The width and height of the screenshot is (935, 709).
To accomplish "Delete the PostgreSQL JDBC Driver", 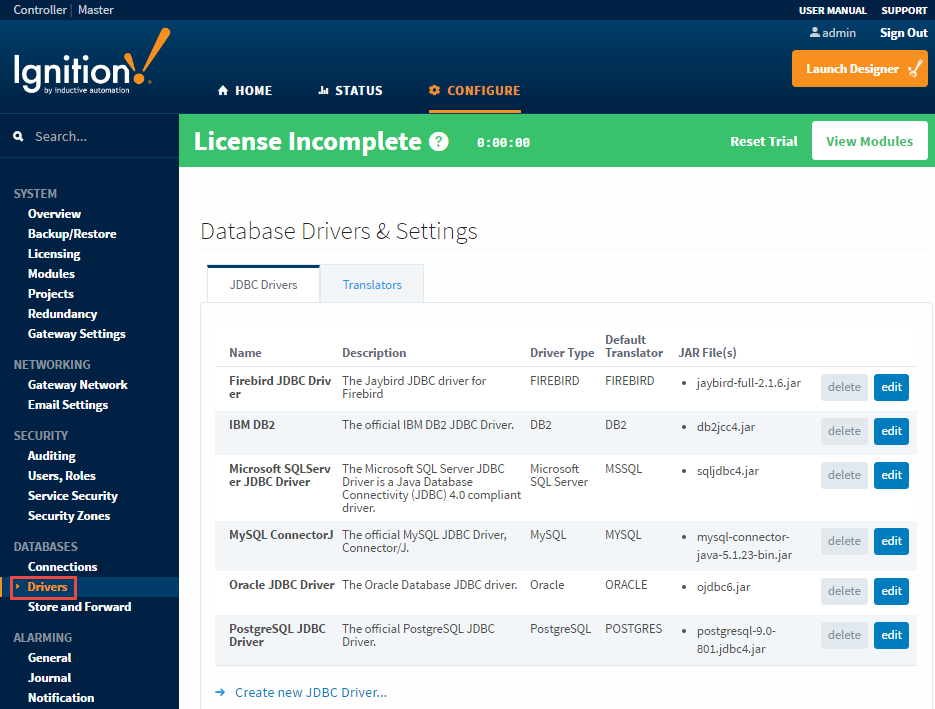I will click(844, 635).
